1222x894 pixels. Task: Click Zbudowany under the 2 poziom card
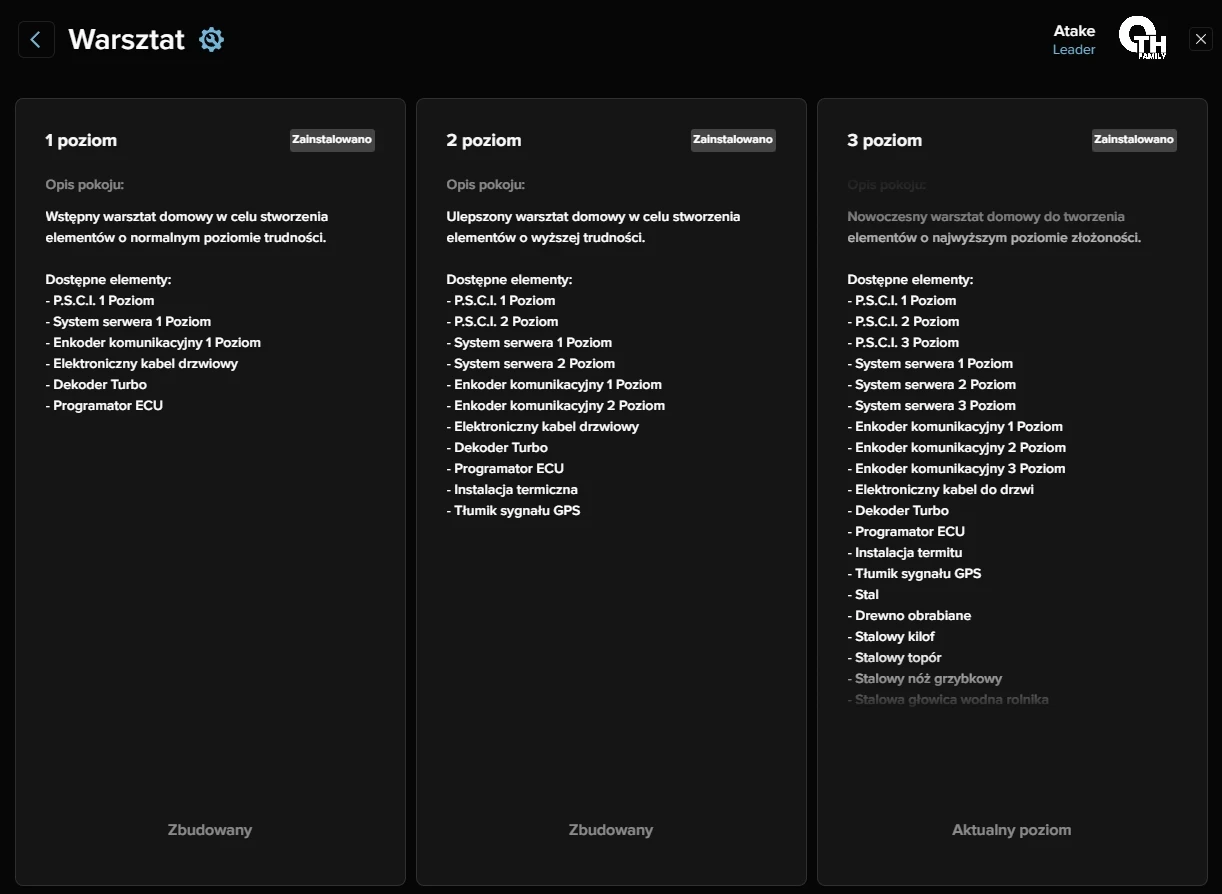point(611,830)
